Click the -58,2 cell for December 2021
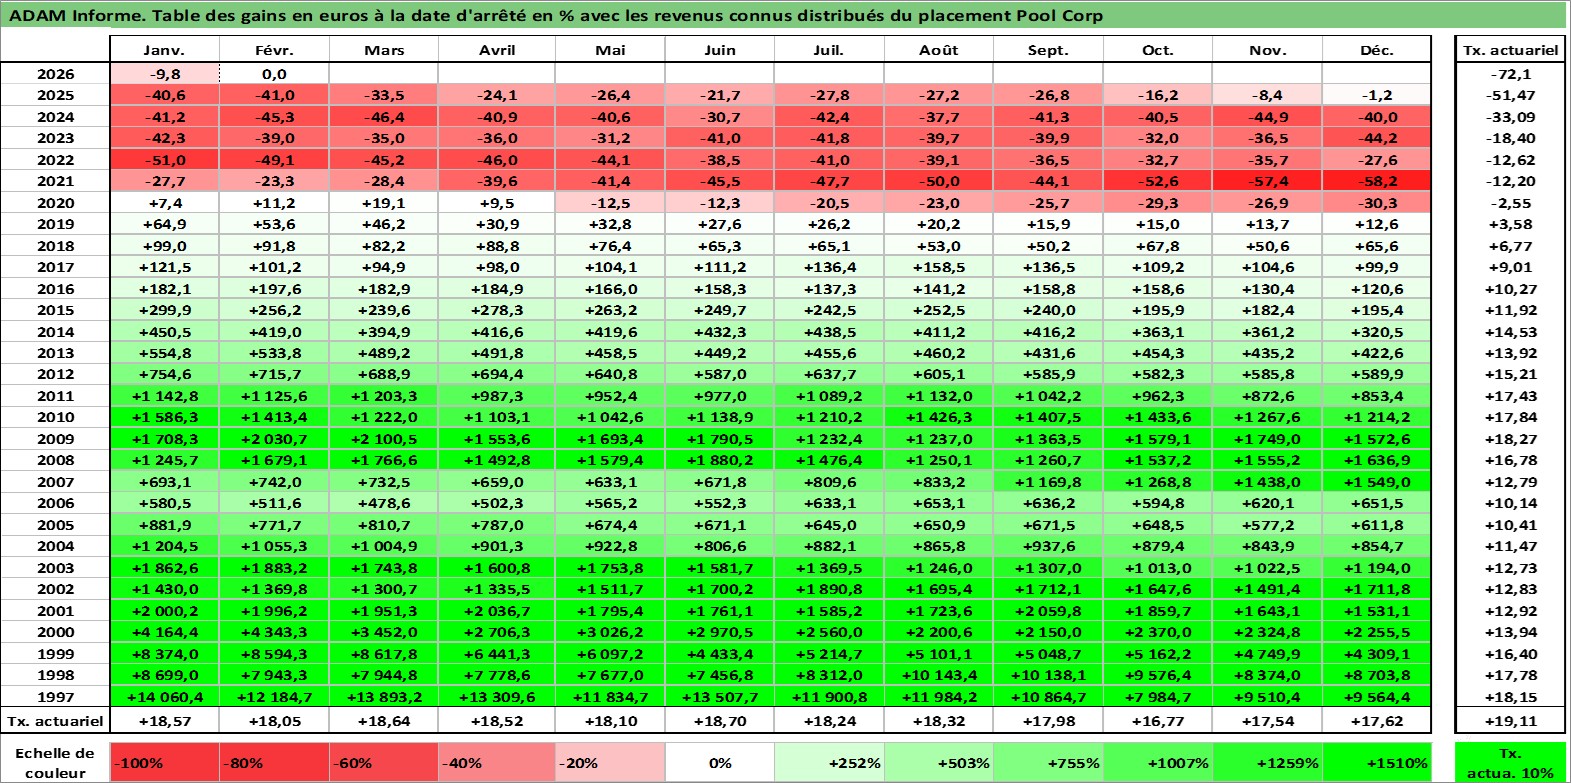The width and height of the screenshot is (1571, 783). pyautogui.click(x=1377, y=181)
